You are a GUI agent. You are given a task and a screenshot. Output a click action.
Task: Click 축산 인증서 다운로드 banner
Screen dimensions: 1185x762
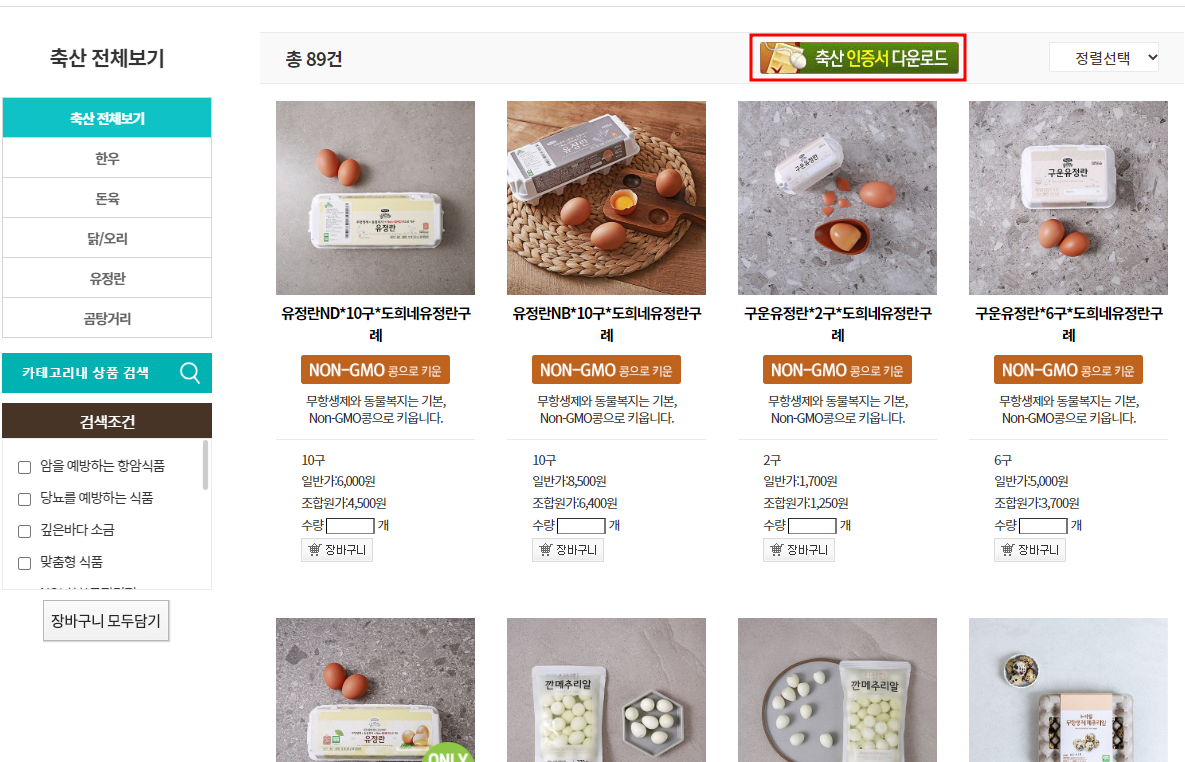[x=859, y=58]
